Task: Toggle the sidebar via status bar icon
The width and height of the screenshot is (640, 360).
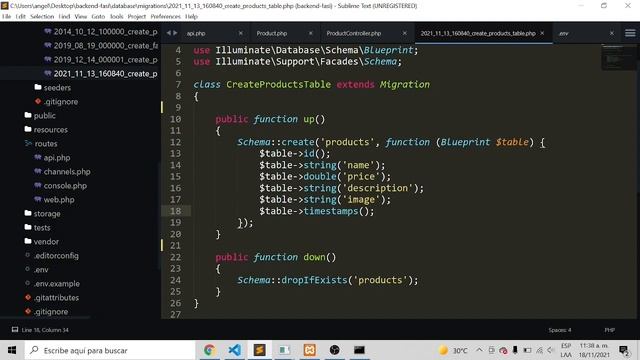Action: click(x=15, y=330)
